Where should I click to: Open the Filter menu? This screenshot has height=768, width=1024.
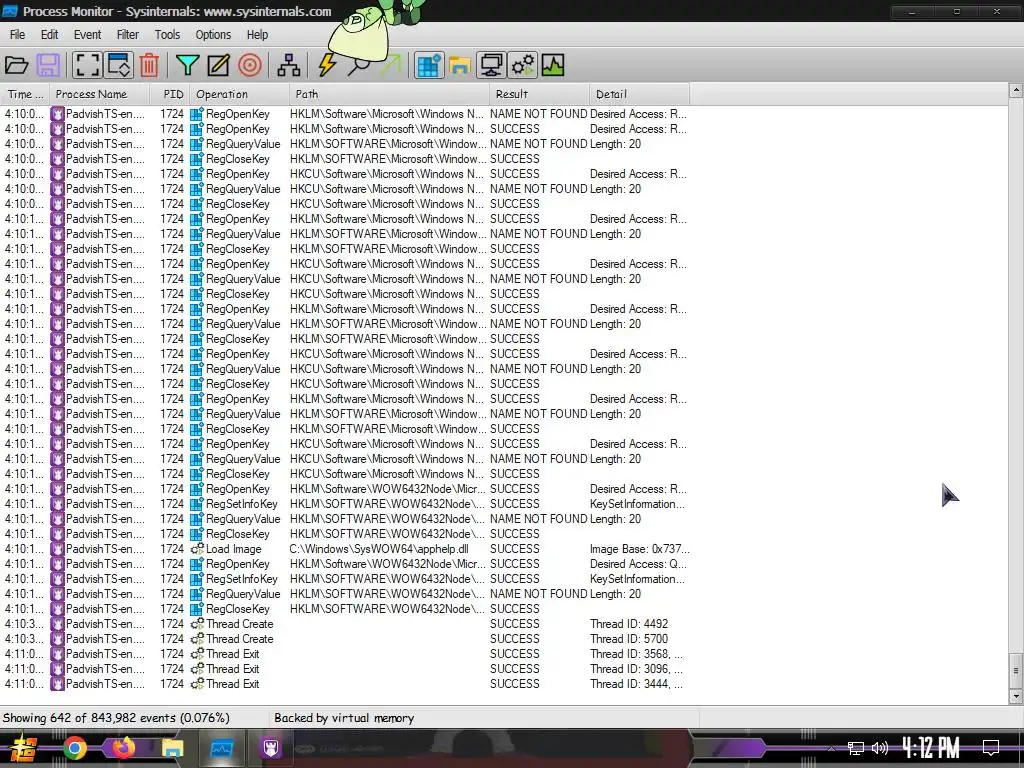click(x=127, y=35)
